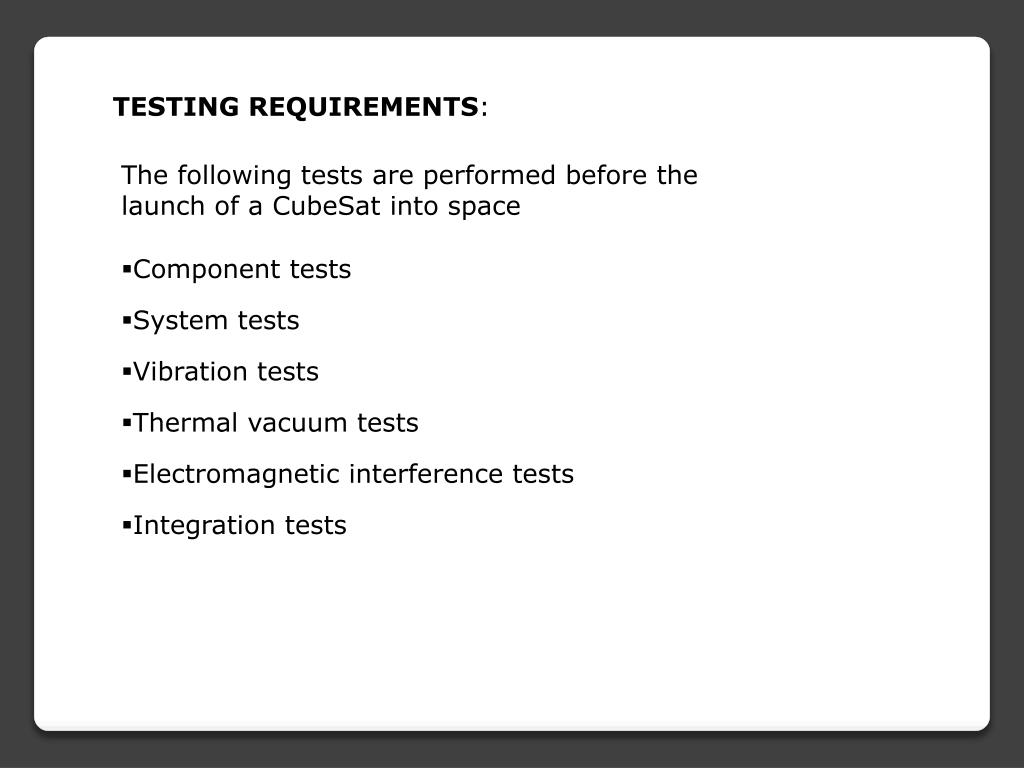Viewport: 1024px width, 768px height.
Task: Click the word 'performed' in the intro sentence
Action: pyautogui.click(x=489, y=177)
